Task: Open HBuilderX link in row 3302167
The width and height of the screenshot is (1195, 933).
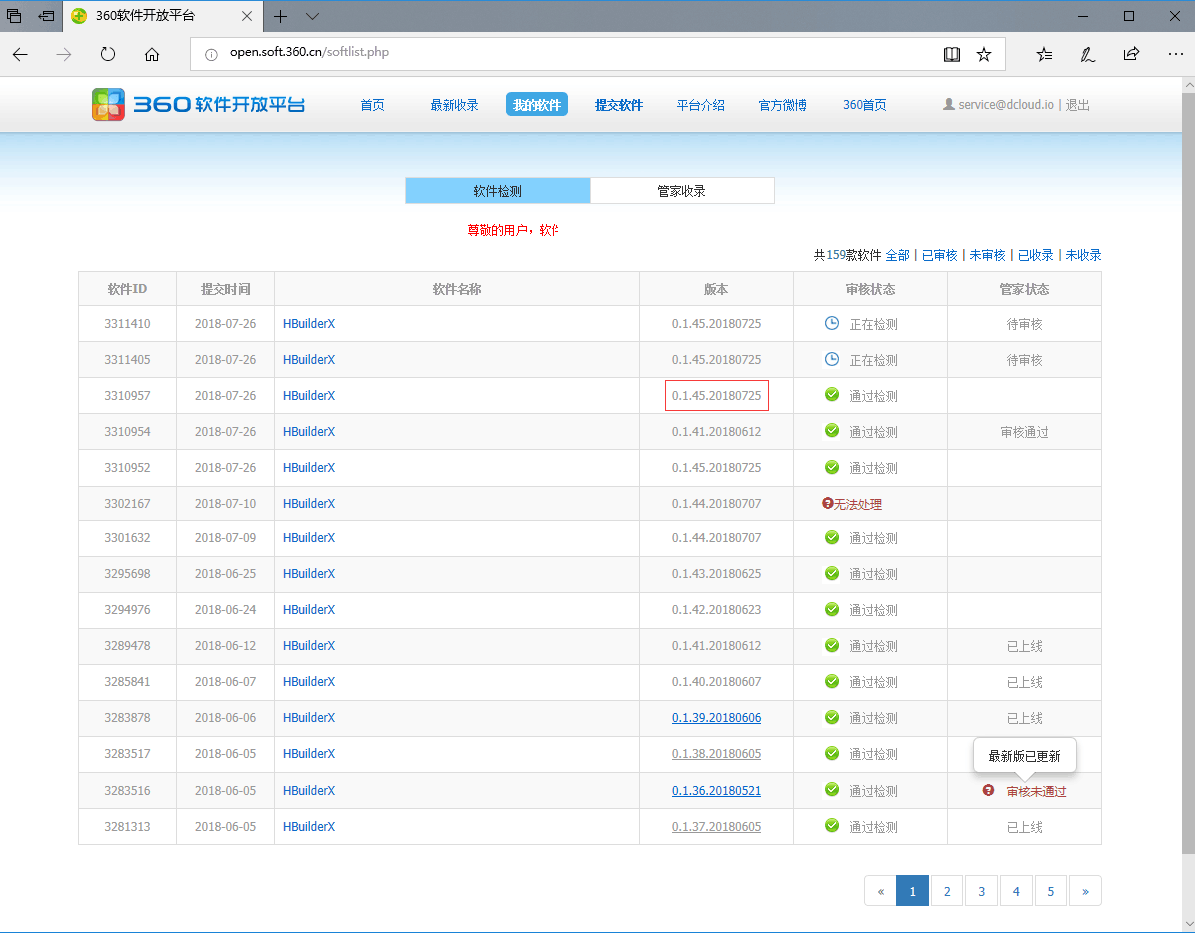Action: pos(309,504)
